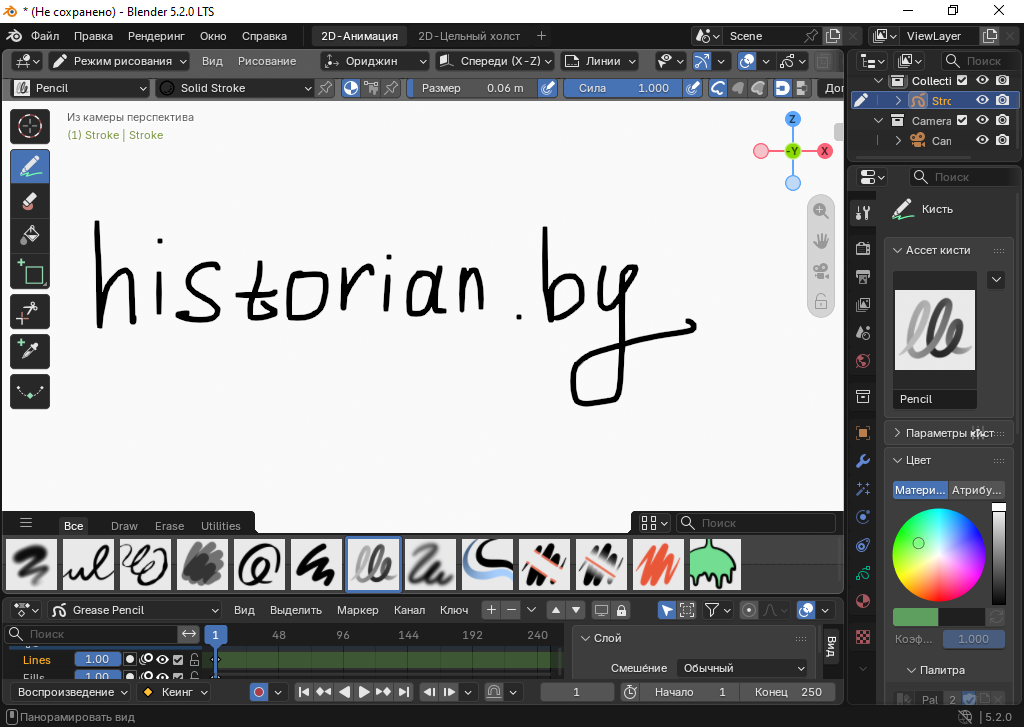Select the red Marker brush thumbnail
The image size is (1024, 727).
(658, 564)
